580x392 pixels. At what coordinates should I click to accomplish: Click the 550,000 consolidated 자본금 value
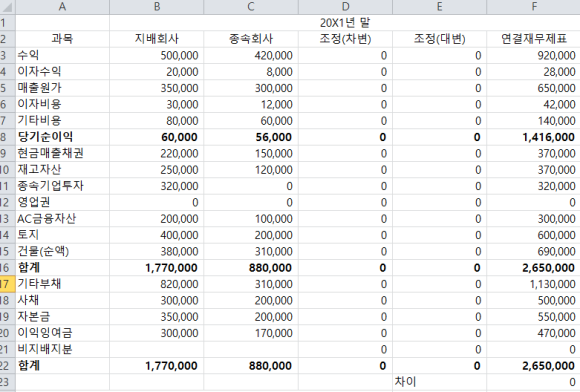pyautogui.click(x=533, y=317)
